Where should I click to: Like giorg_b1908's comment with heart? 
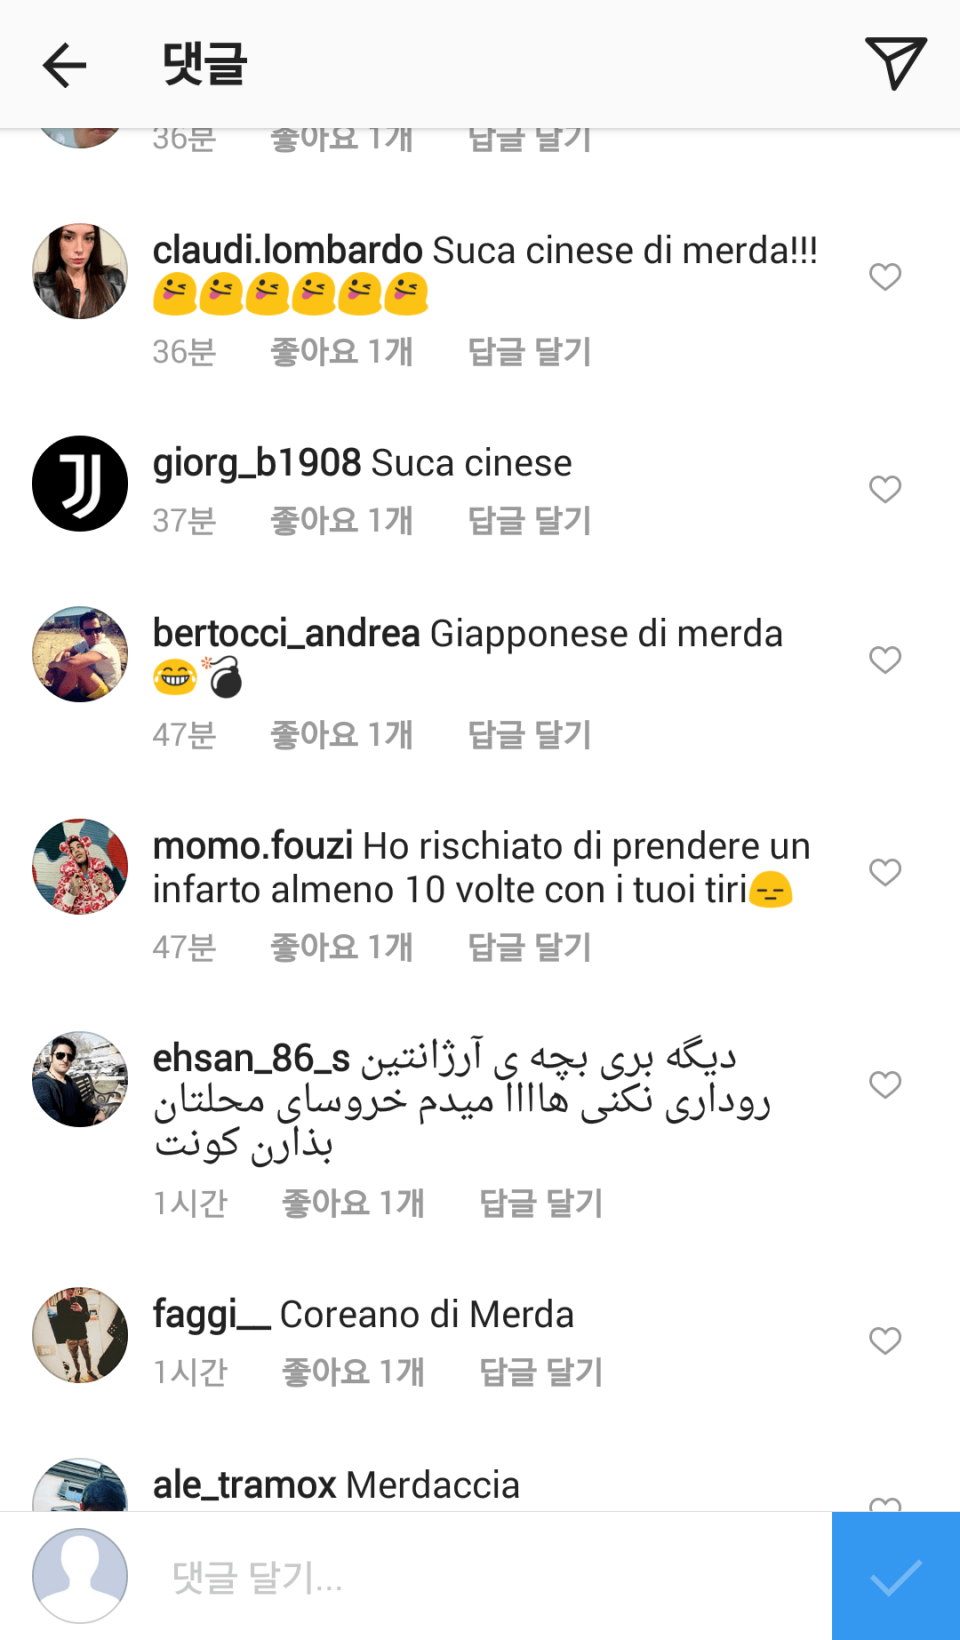885,489
